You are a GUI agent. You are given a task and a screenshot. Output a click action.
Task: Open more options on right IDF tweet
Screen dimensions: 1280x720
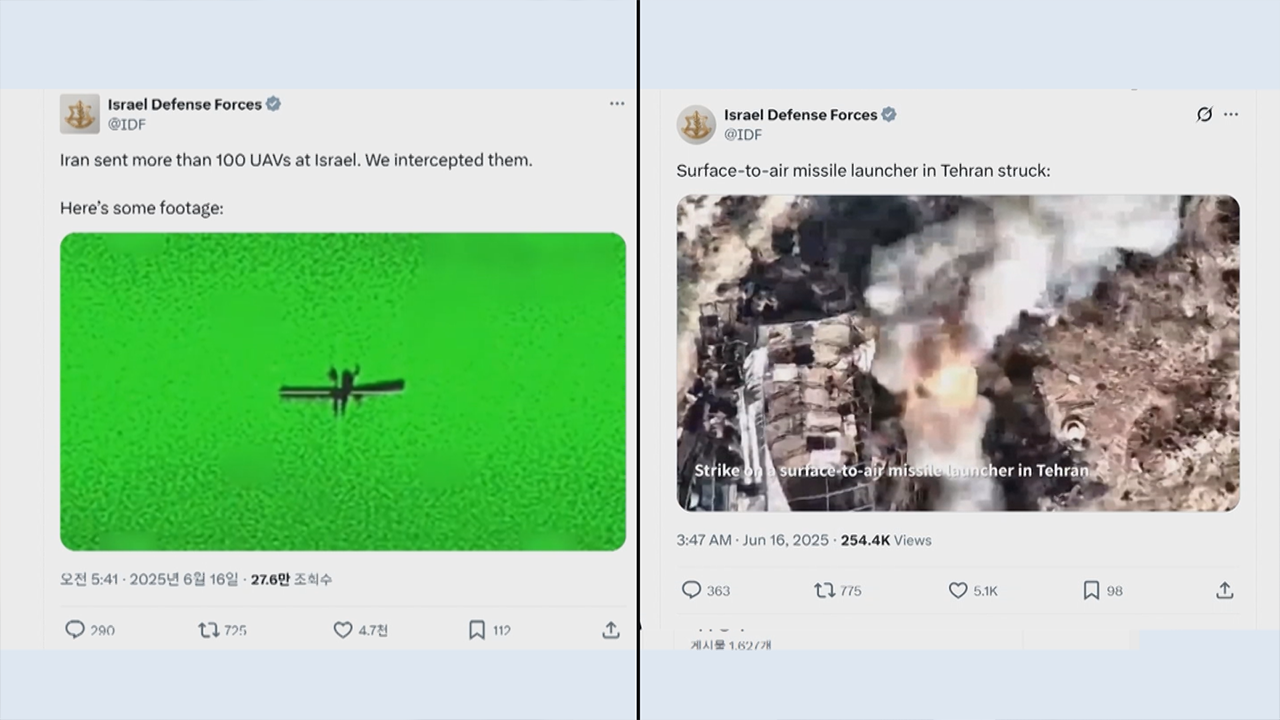tap(1231, 114)
